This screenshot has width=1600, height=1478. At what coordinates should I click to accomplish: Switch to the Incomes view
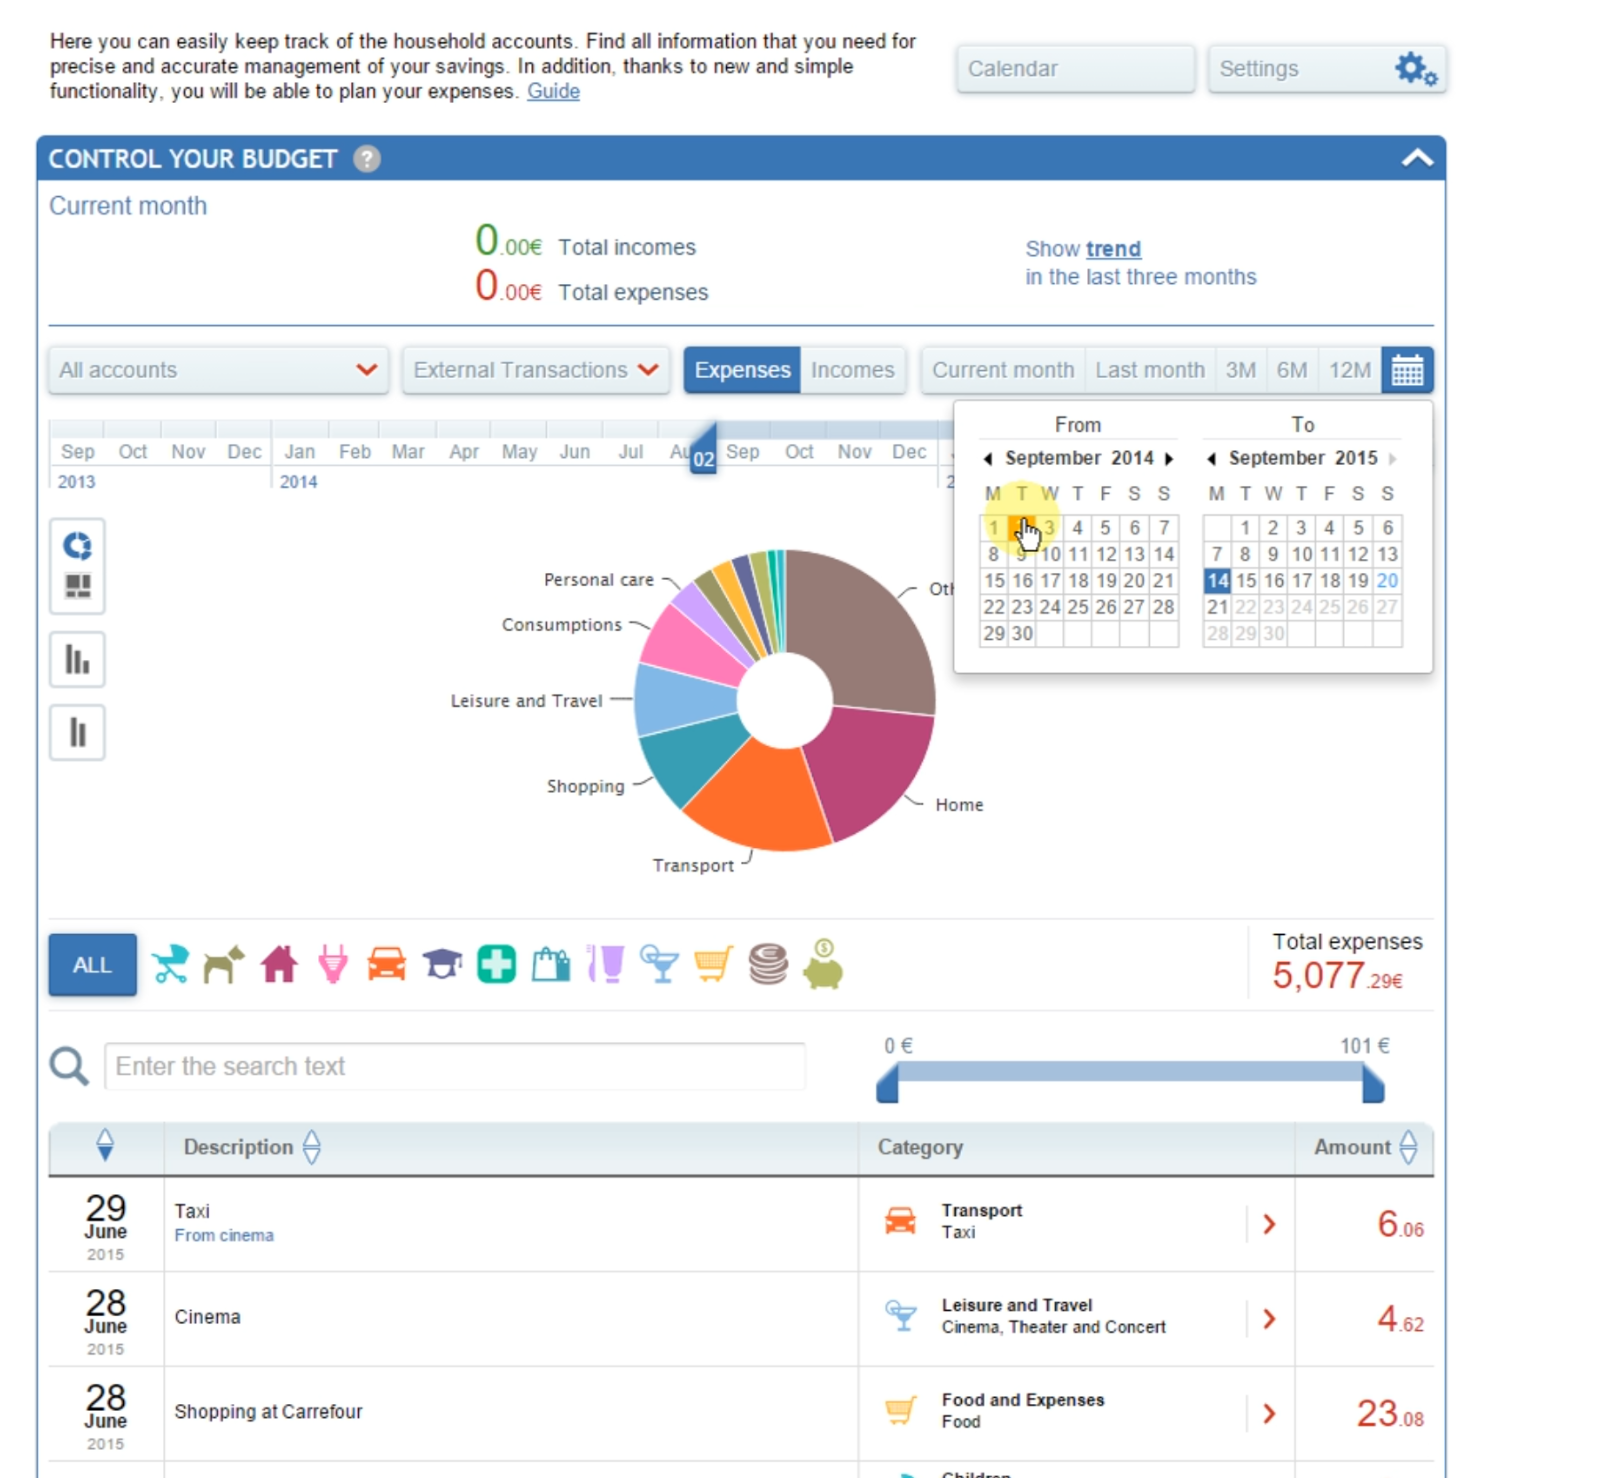tap(853, 370)
